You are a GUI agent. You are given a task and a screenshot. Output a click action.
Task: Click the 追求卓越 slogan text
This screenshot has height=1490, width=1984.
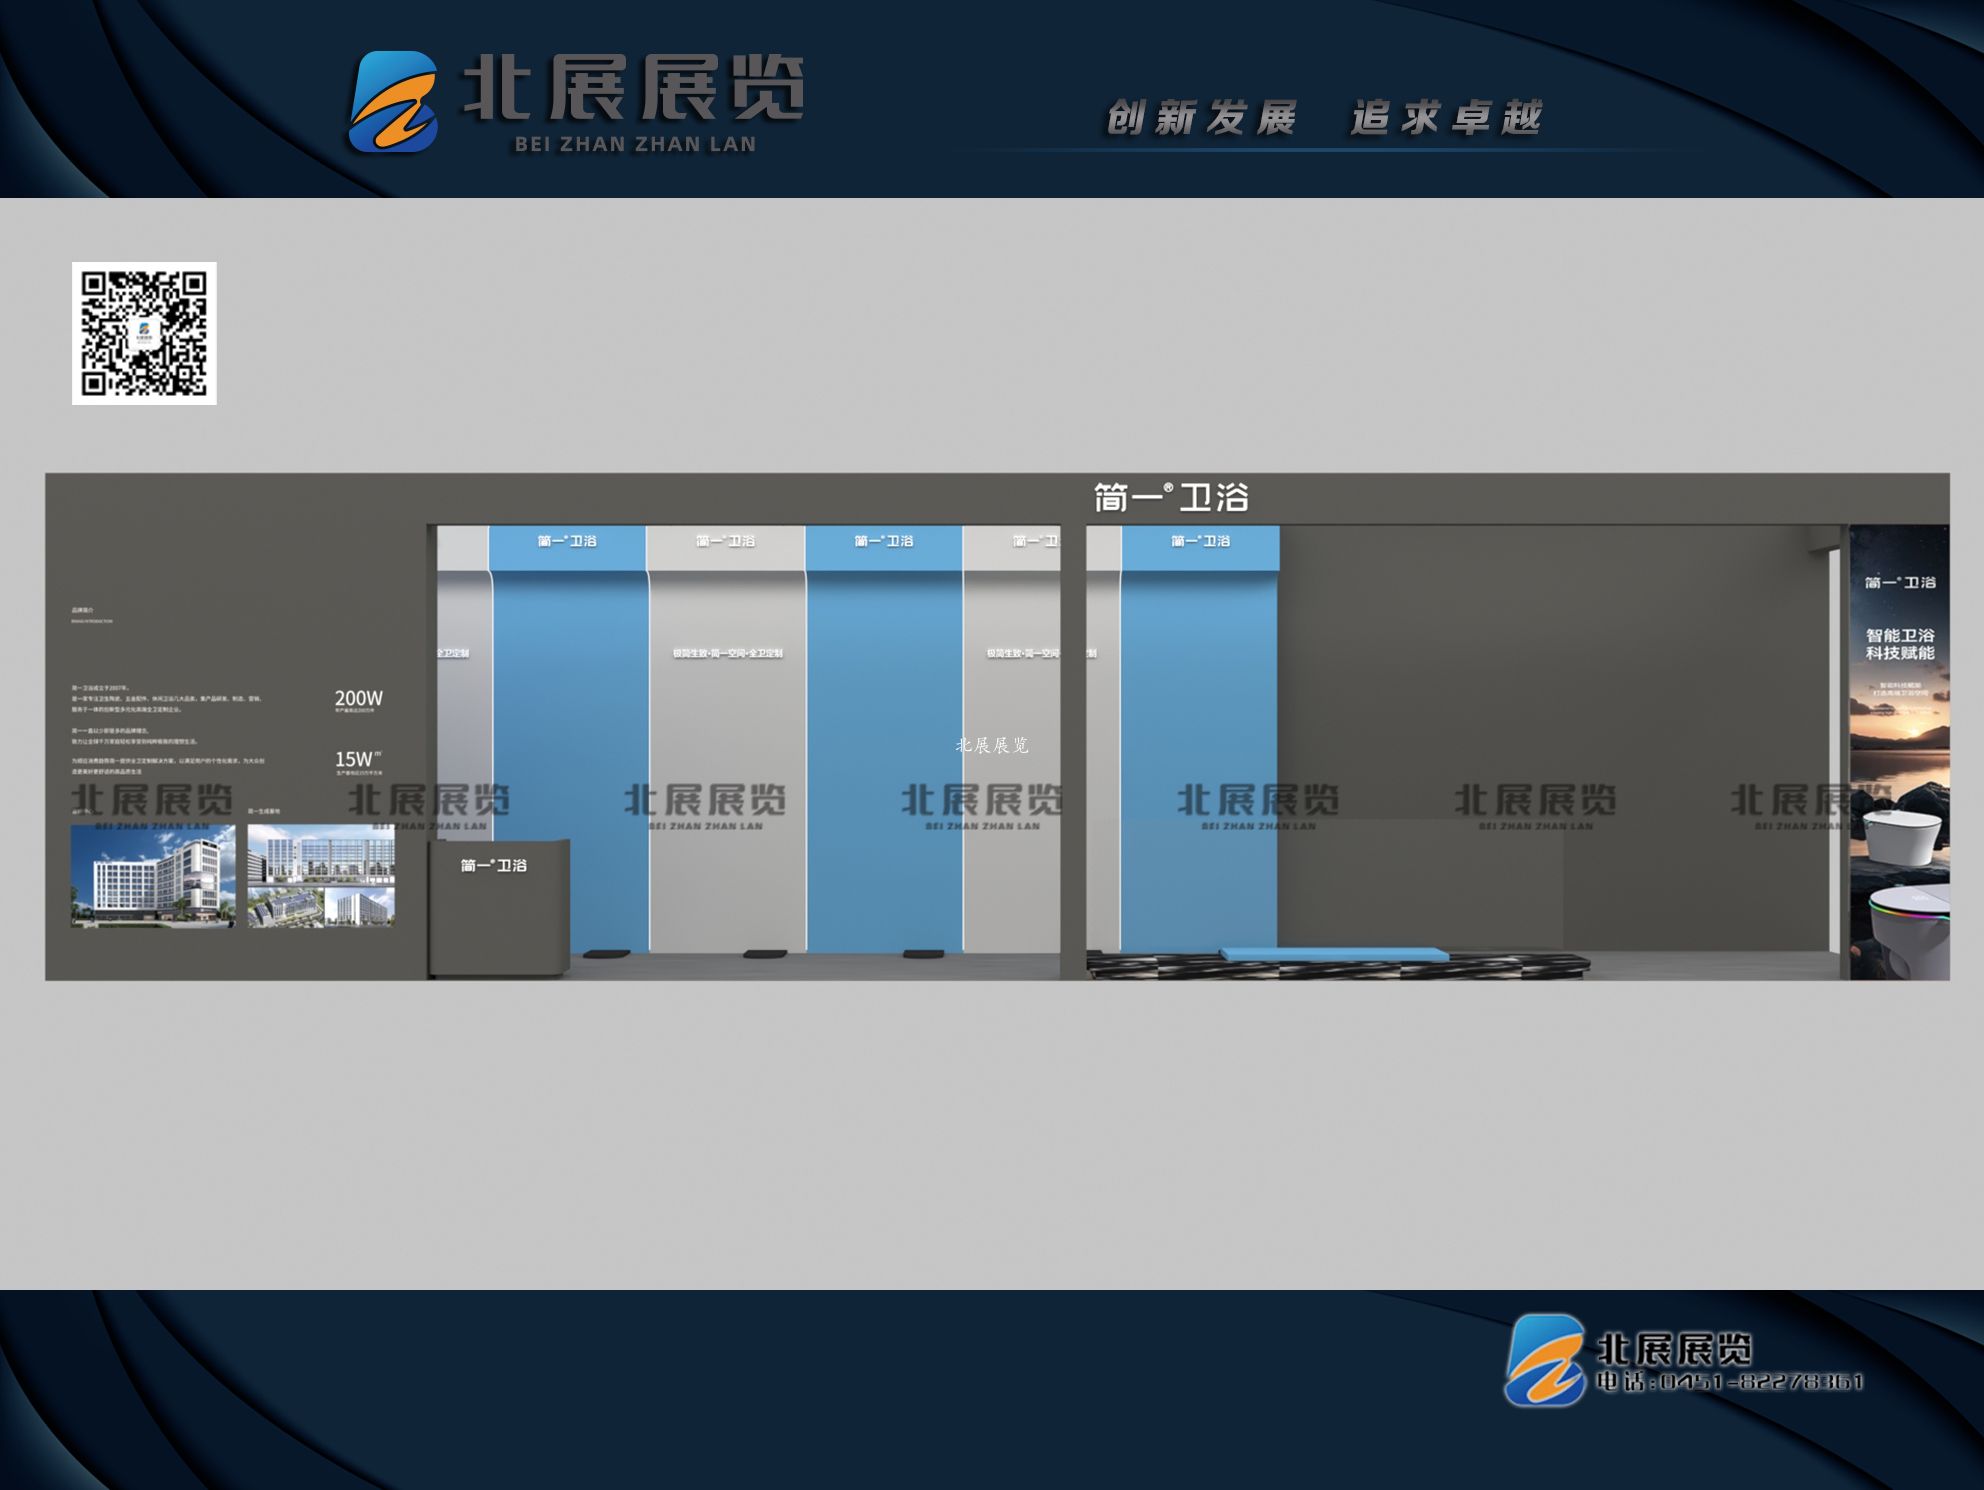pos(1446,118)
